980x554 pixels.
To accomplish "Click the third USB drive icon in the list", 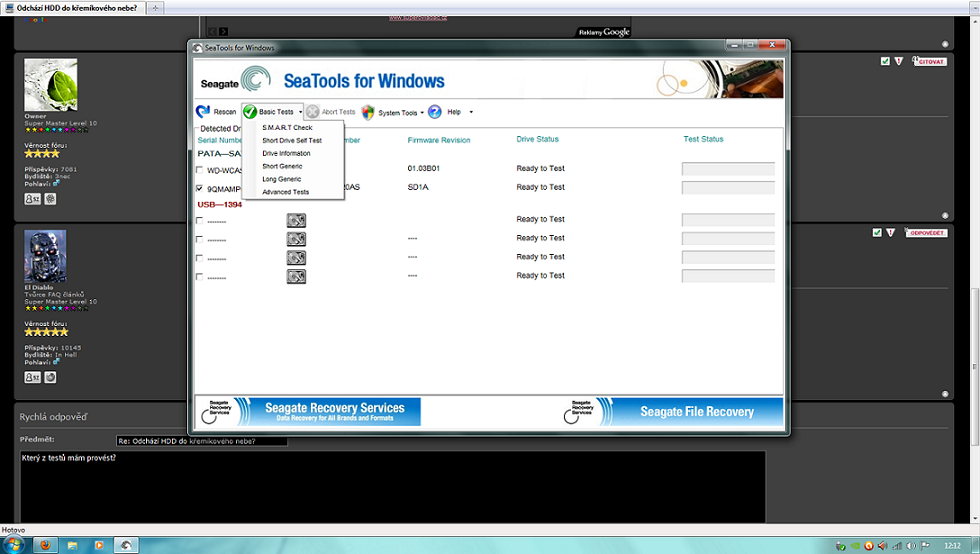I will [296, 258].
